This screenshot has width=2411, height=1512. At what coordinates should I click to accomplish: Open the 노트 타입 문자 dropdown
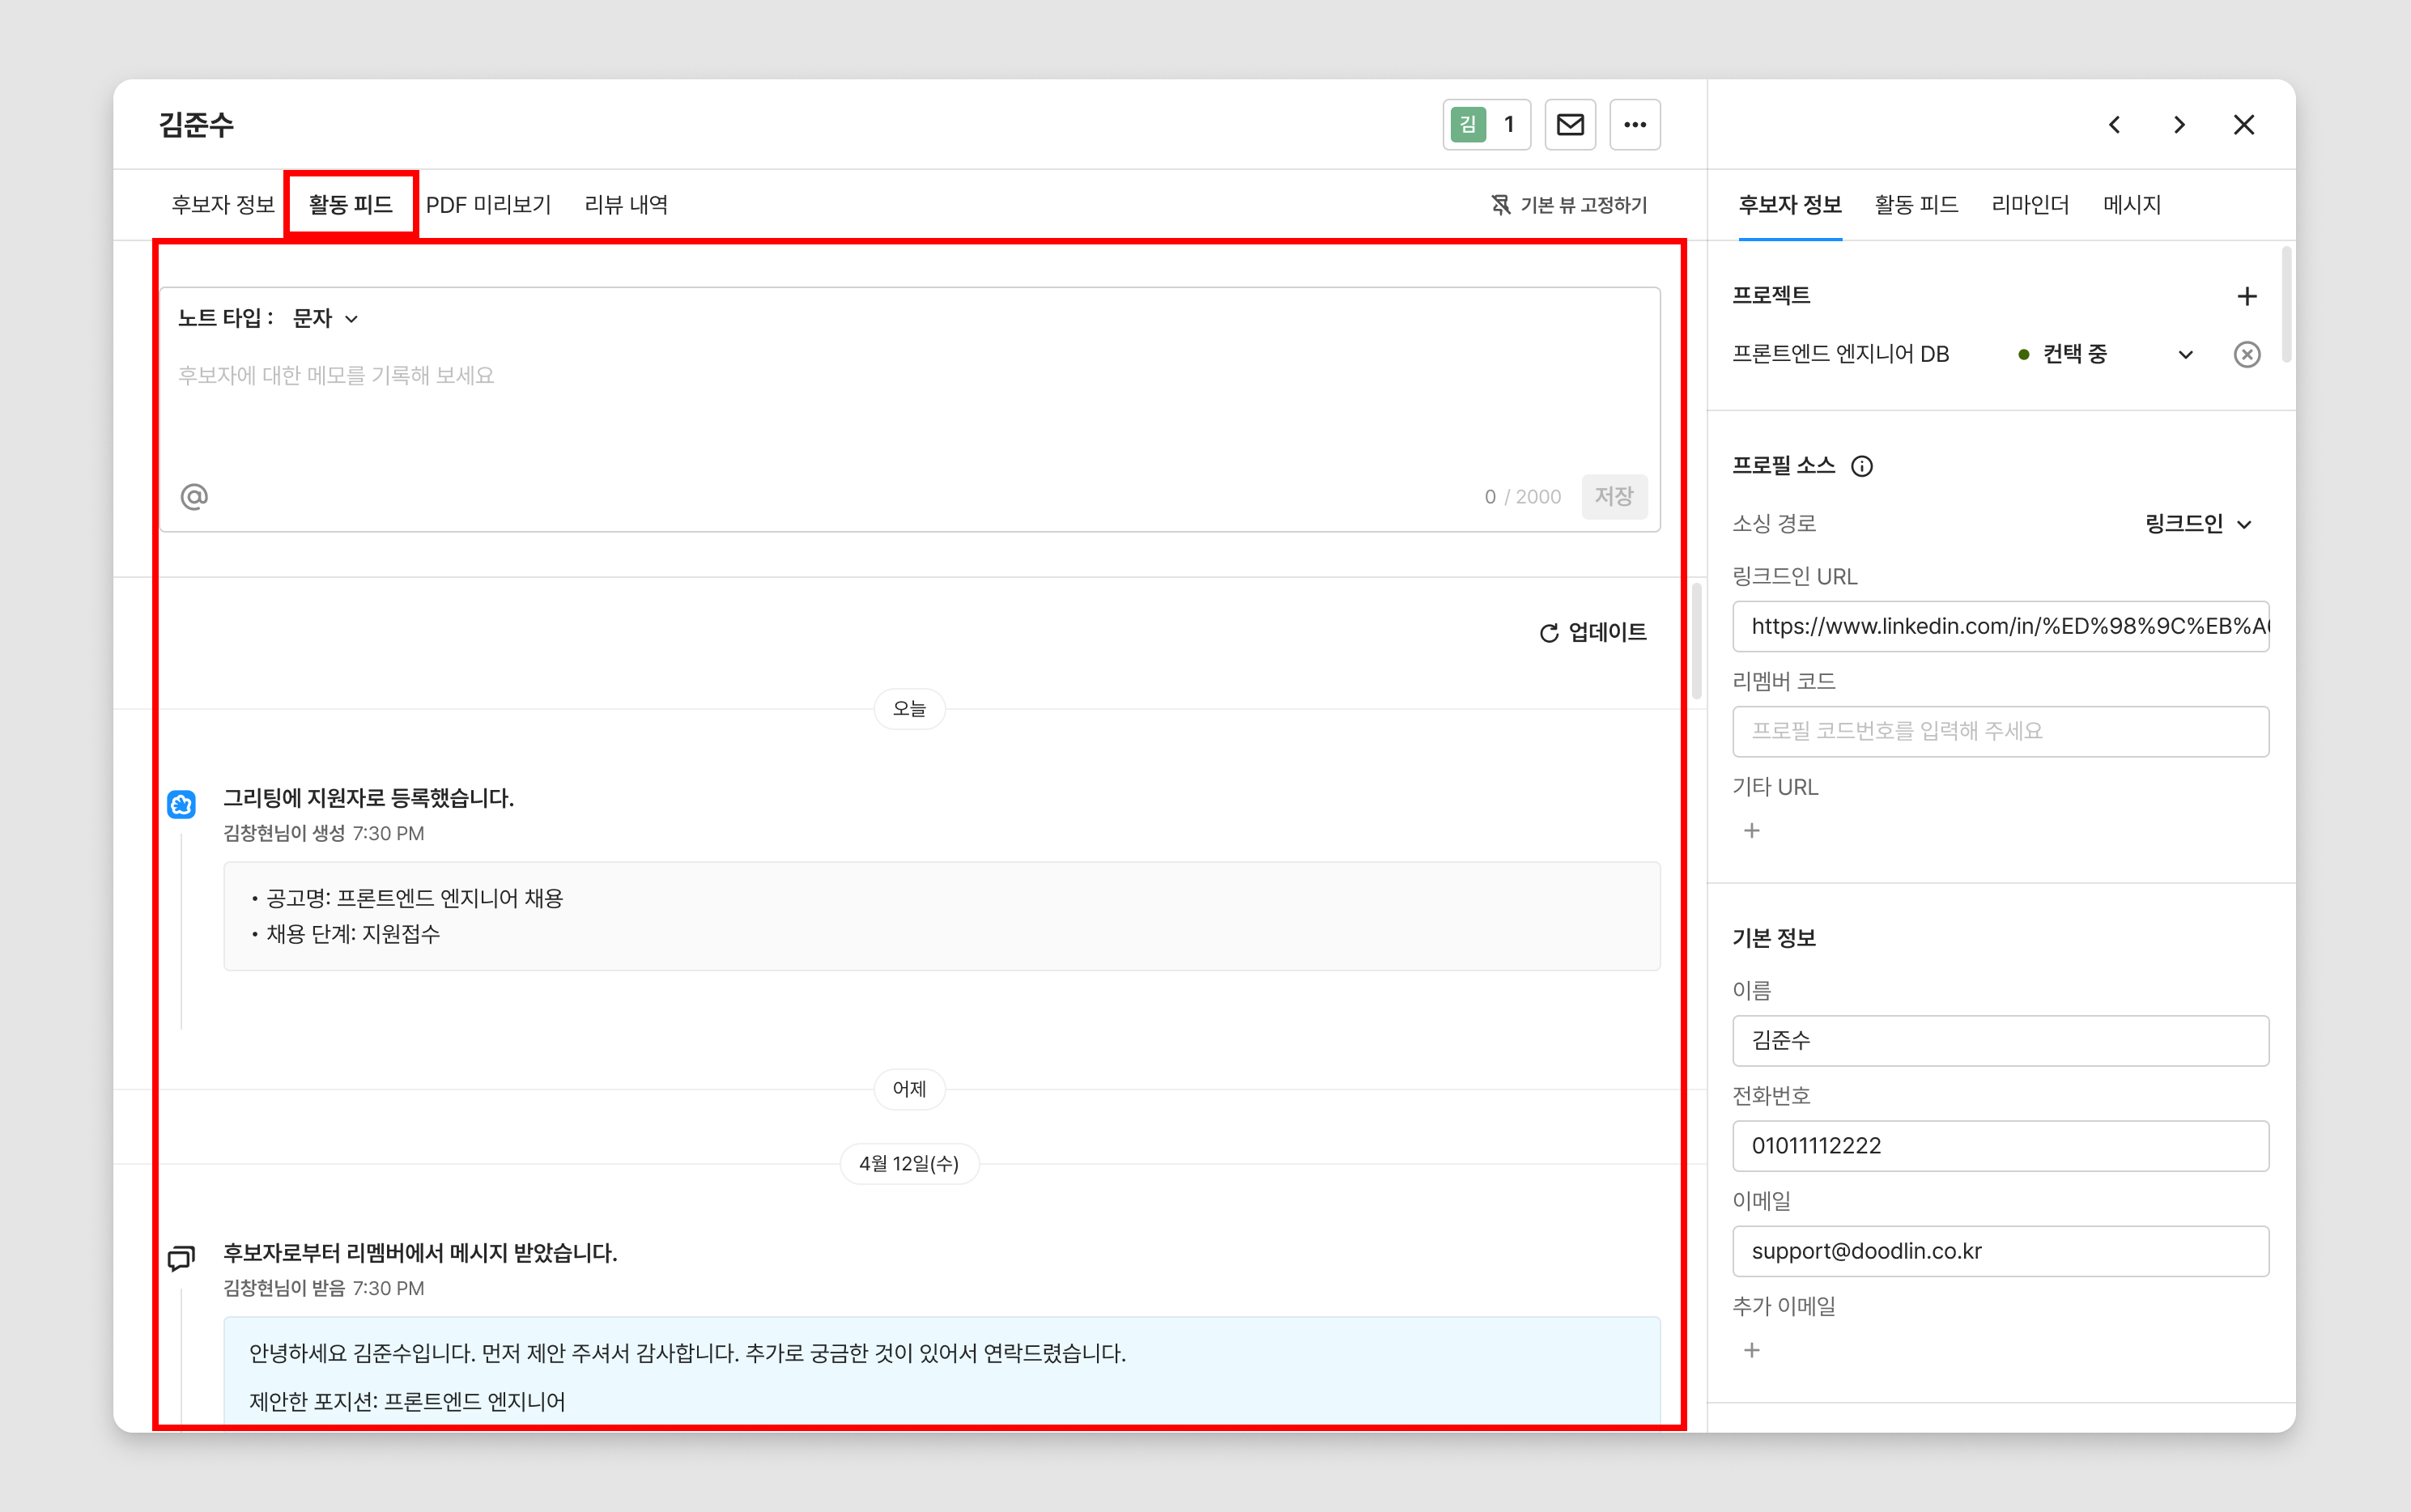tap(325, 318)
